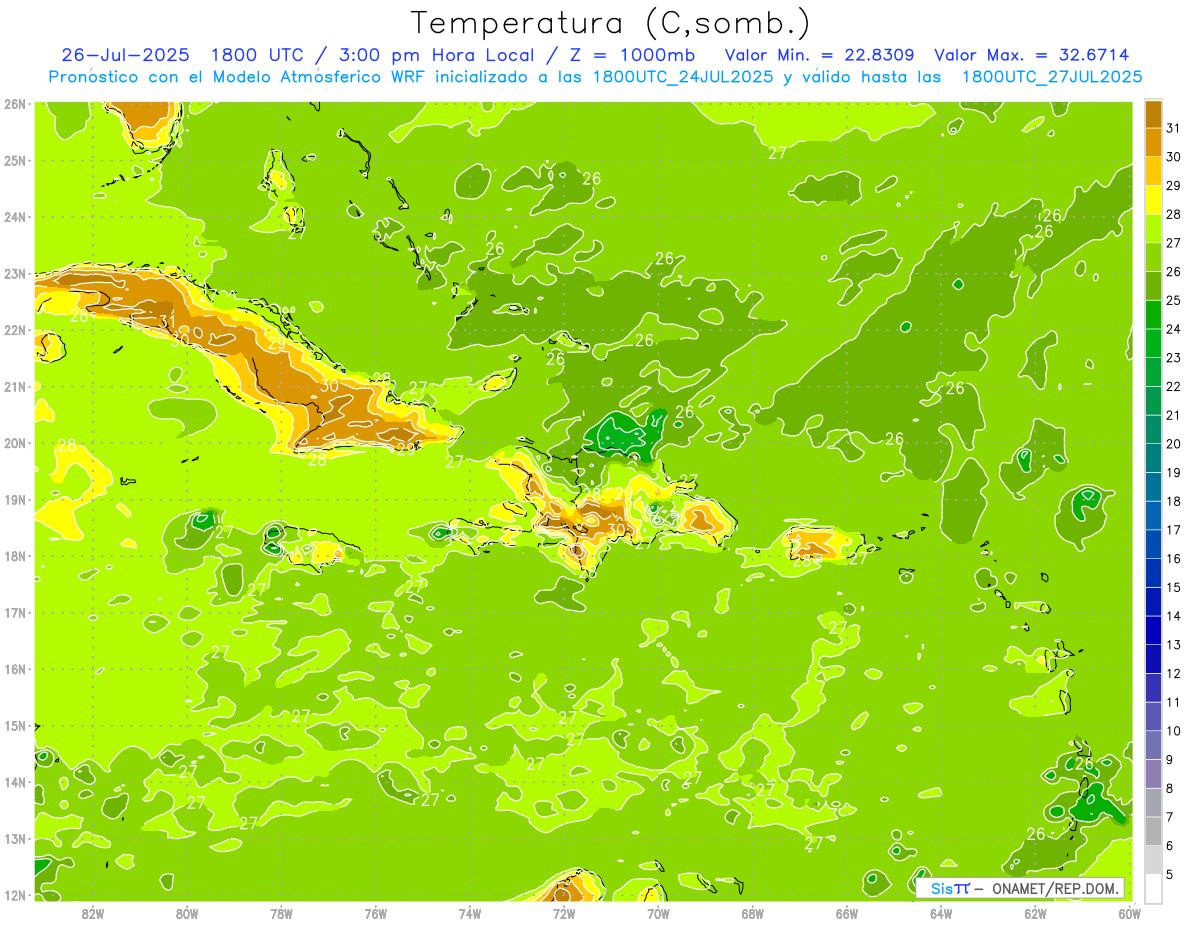Click the 'Valor Min. = 22.8309' value

coord(819,55)
